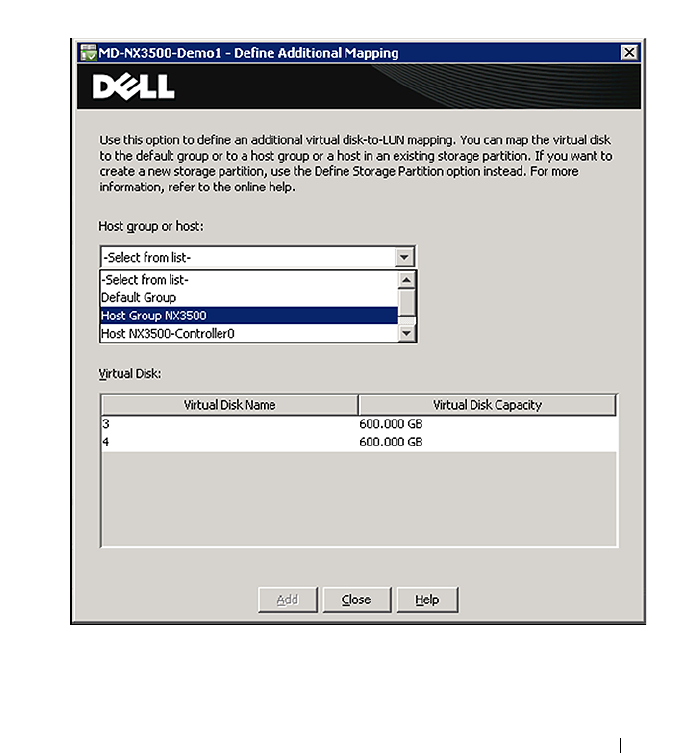Viewport: 679px width, 753px height.
Task: Click the storage manager icon in title bar
Action: pyautogui.click(x=88, y=53)
